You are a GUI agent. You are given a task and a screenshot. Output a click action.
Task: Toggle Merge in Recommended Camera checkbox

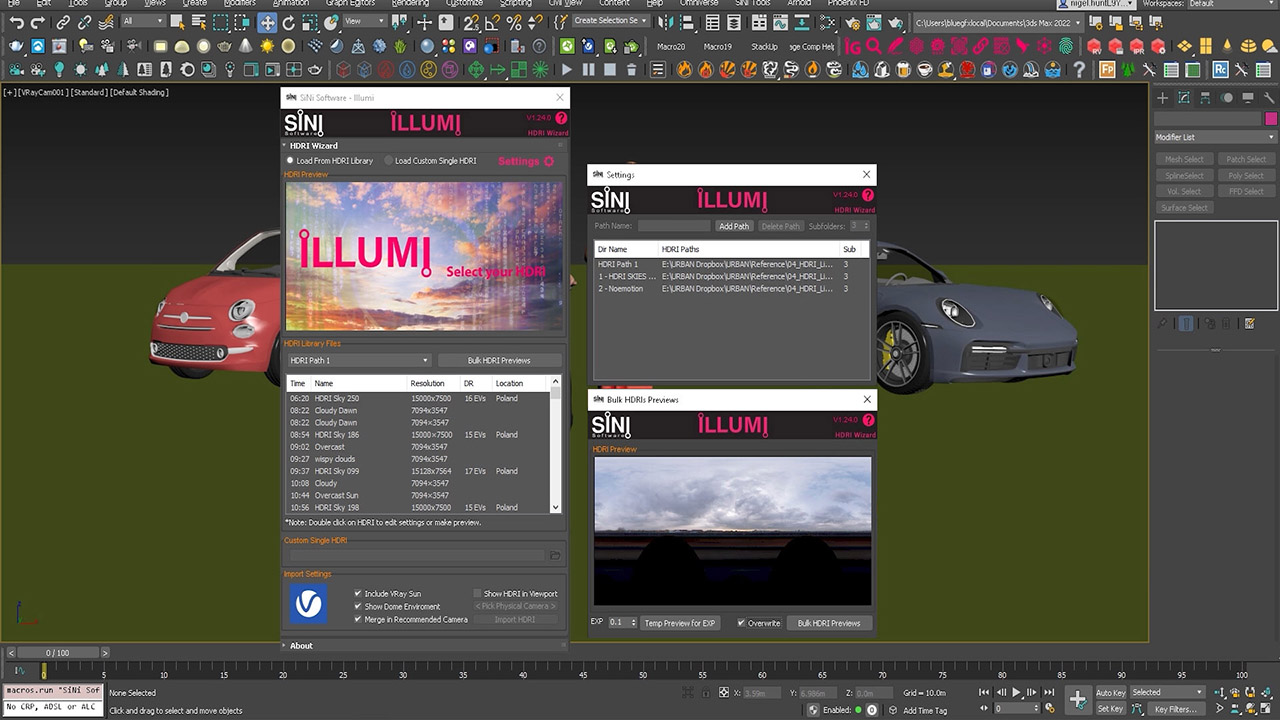coord(358,619)
